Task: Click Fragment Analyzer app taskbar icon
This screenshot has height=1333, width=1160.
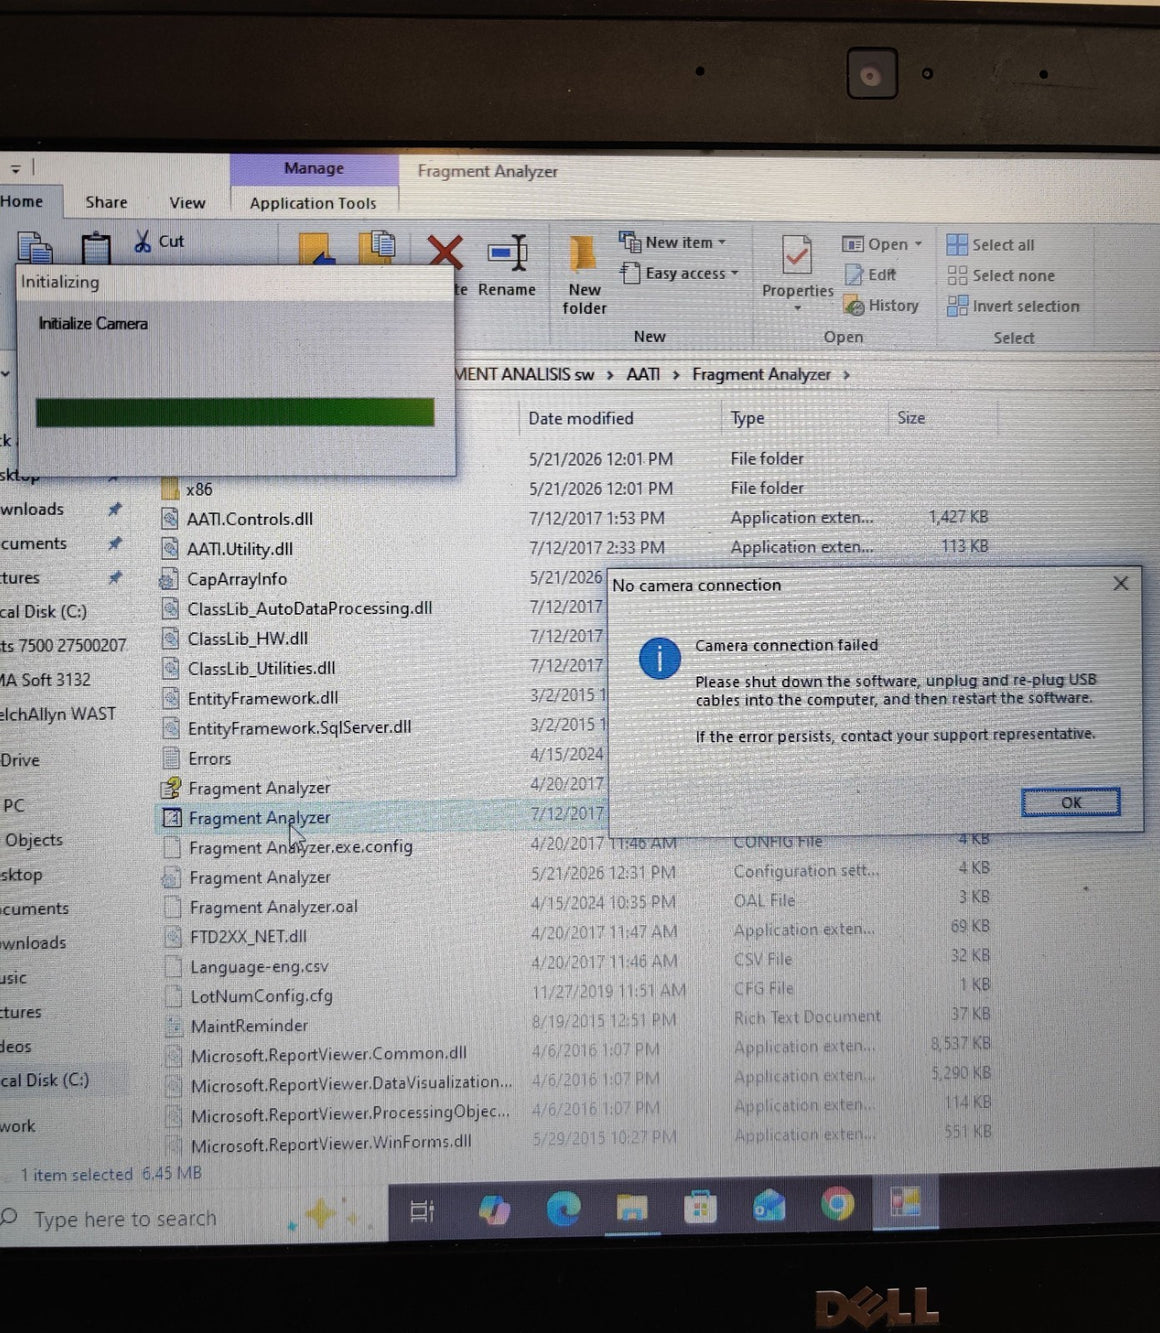Action: [905, 1203]
